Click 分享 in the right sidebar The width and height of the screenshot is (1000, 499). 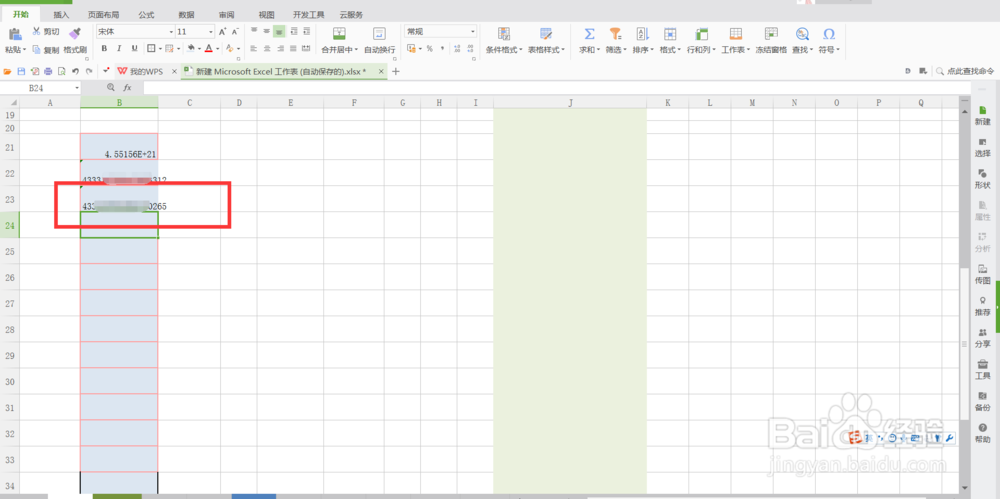point(983,338)
